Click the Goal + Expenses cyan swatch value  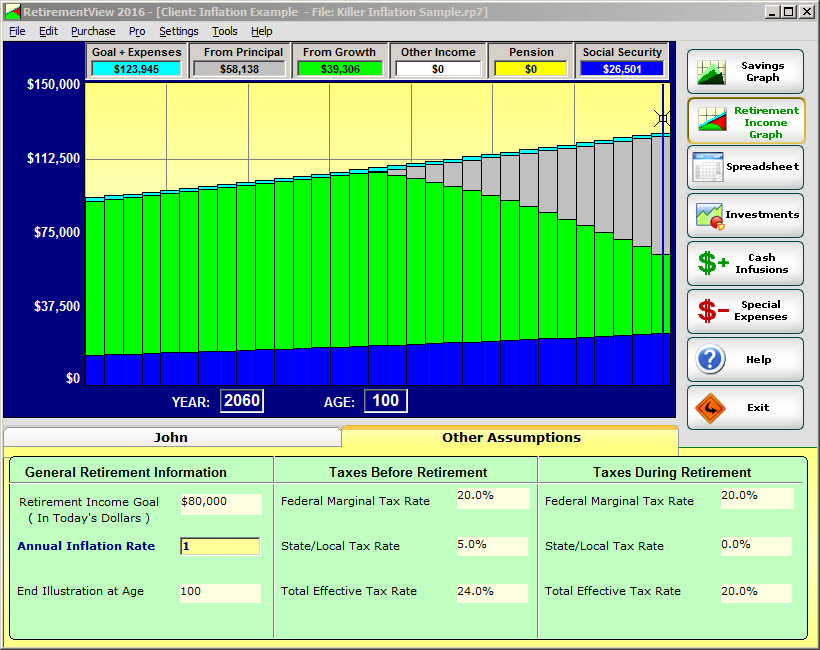tap(136, 69)
